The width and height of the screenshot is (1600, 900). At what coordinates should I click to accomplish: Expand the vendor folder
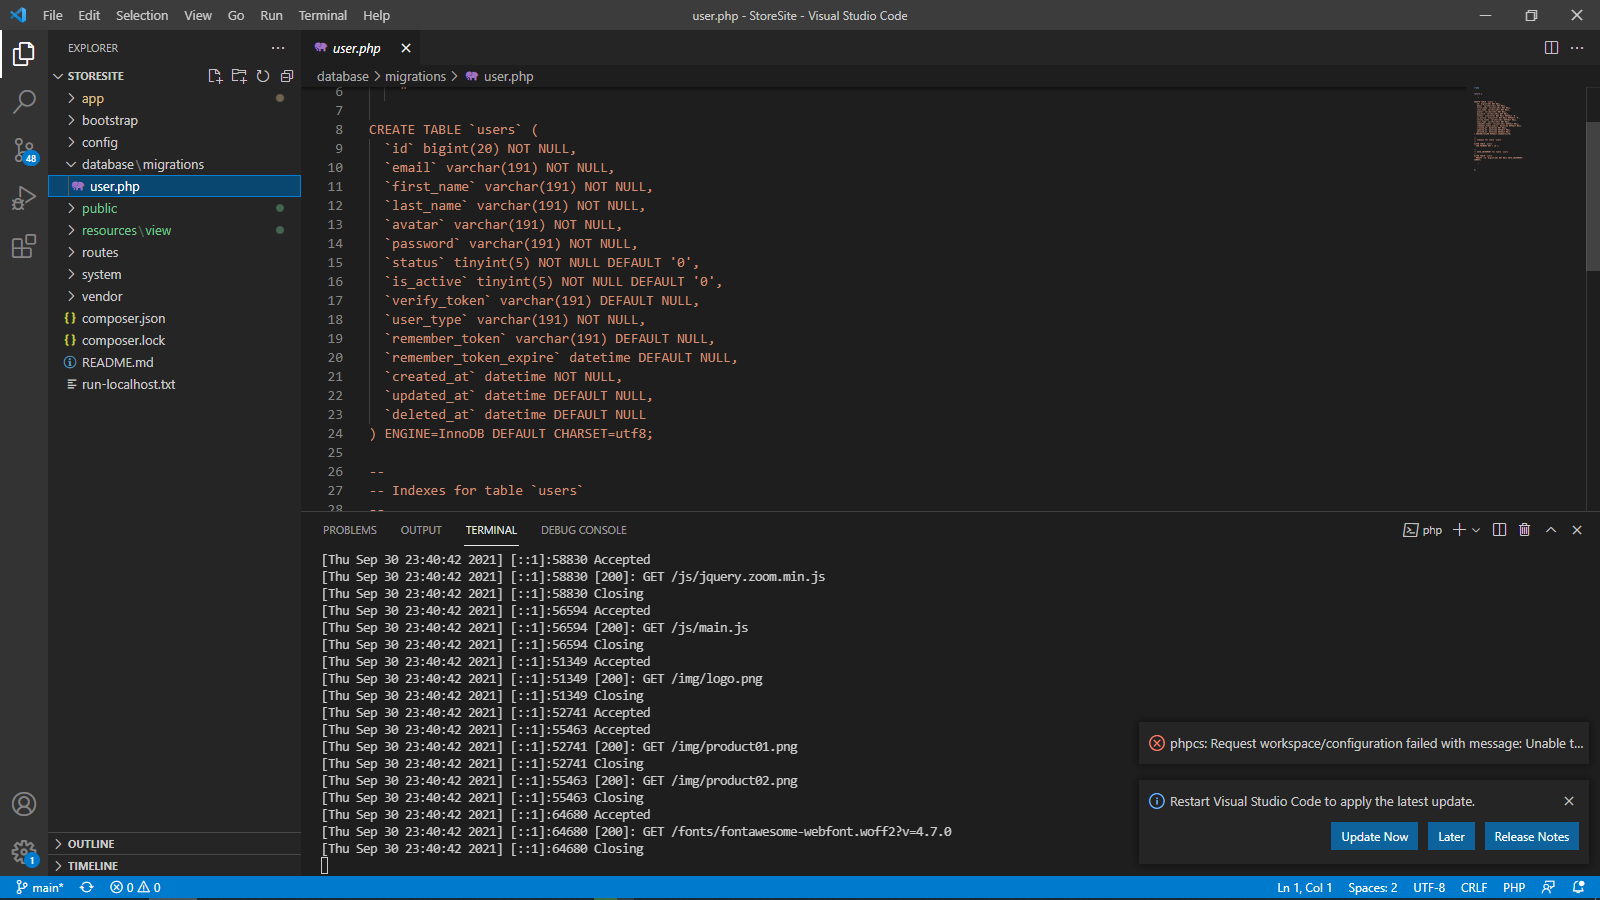pyautogui.click(x=175, y=296)
